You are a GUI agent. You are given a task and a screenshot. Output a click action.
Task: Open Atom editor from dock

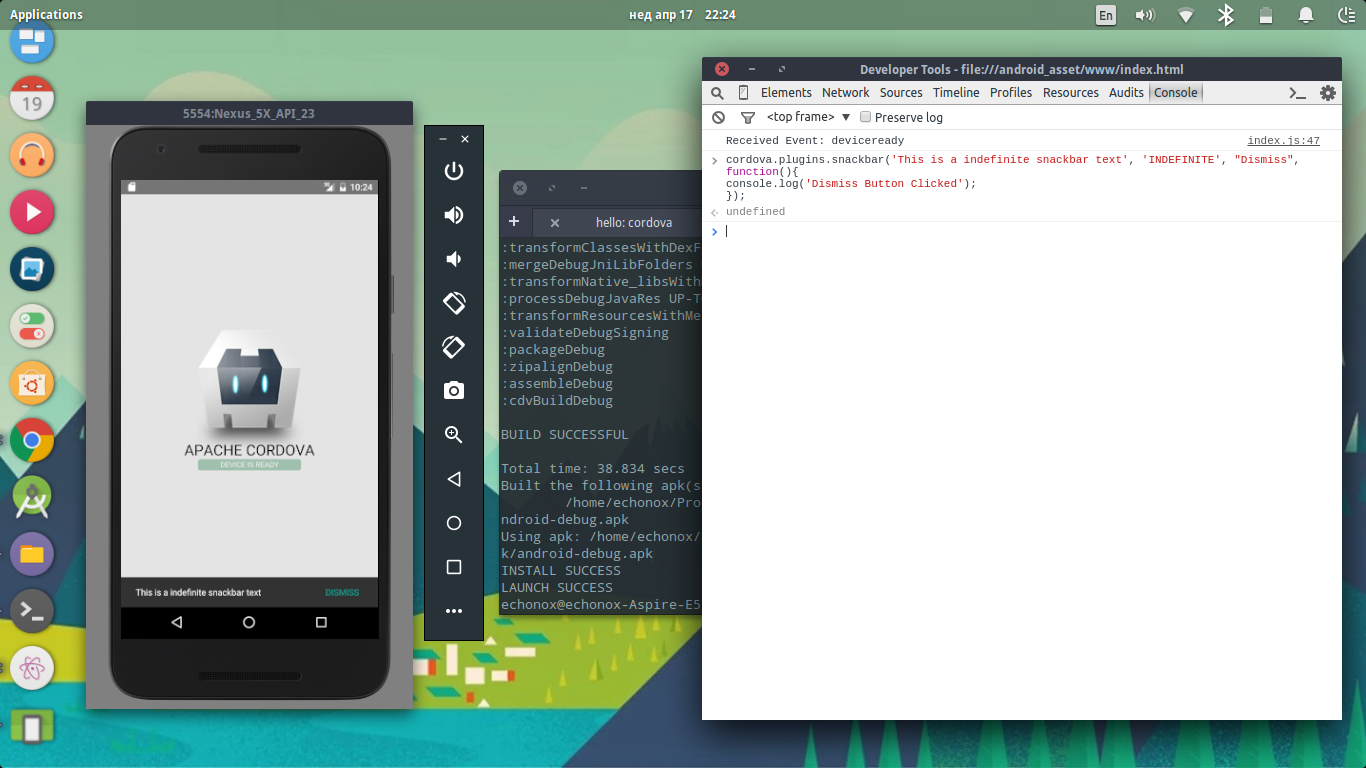tap(32, 668)
